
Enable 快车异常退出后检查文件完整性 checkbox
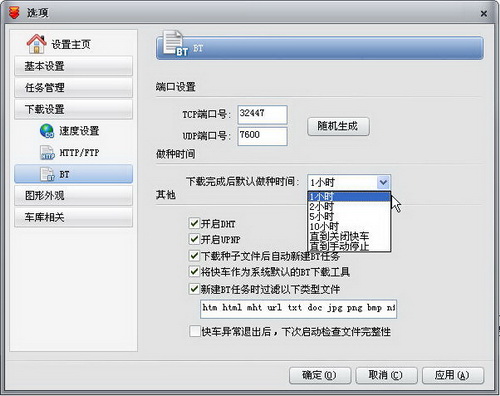pos(194,331)
